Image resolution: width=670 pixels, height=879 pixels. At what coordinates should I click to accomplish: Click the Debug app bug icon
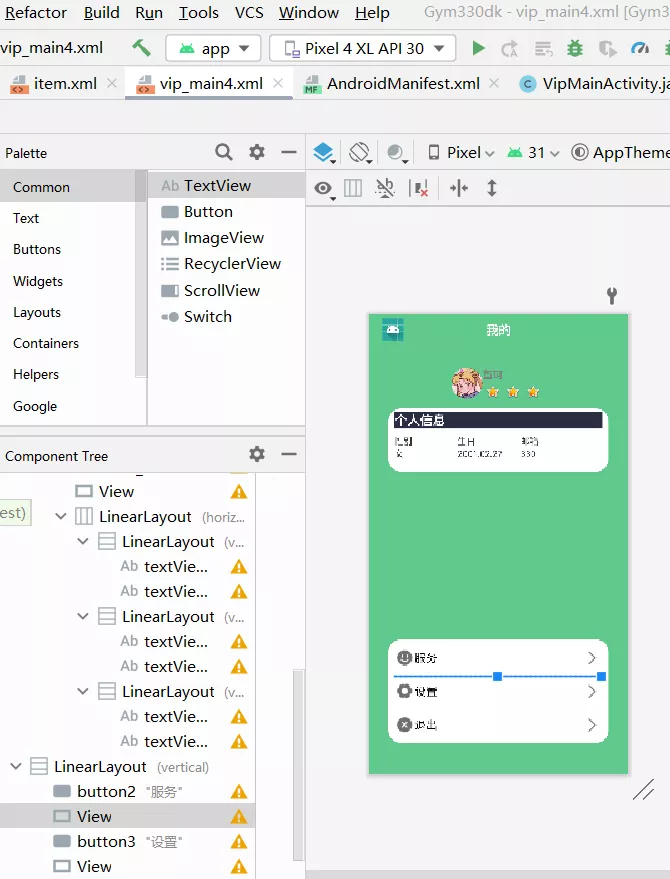[x=575, y=49]
